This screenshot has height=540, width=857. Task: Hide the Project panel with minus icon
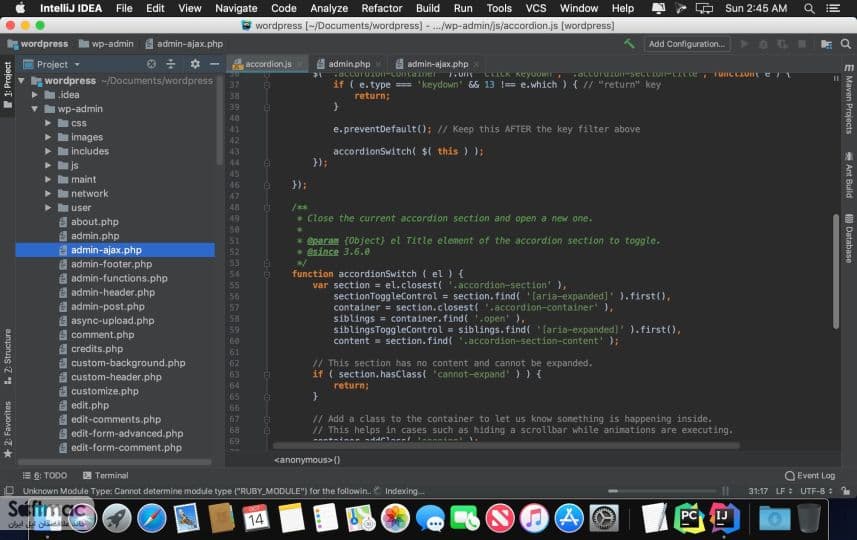click(214, 64)
